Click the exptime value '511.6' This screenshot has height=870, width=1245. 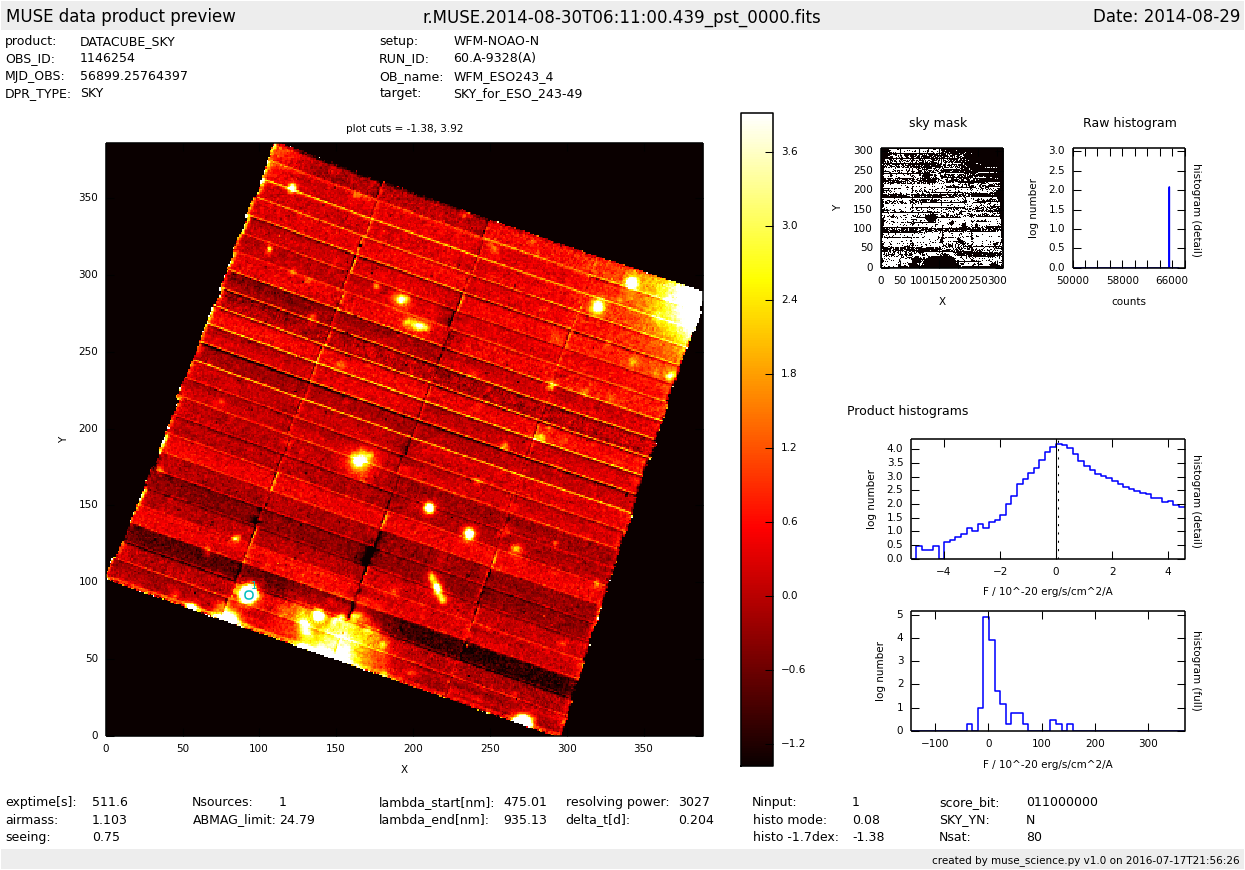[110, 802]
